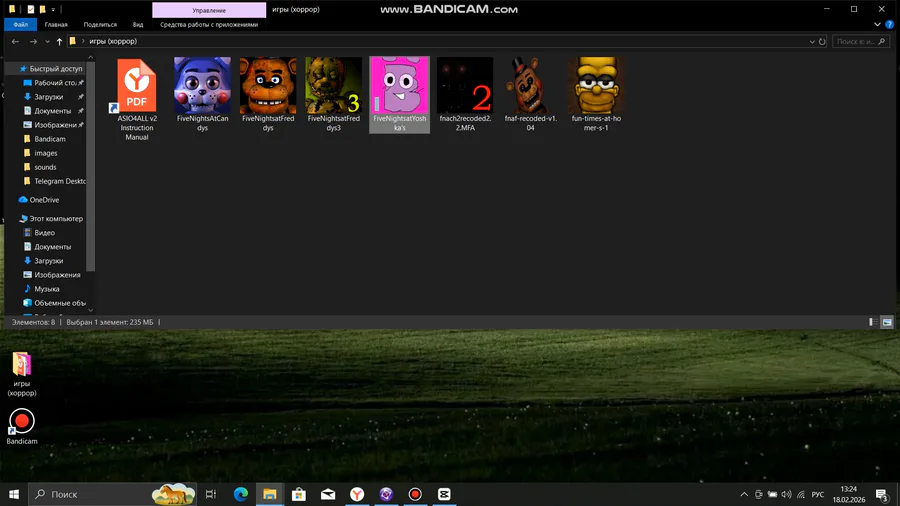Open the ASIO4ALL v2 Instruction Manual PDF
This screenshot has height=506, width=900.
(x=137, y=99)
